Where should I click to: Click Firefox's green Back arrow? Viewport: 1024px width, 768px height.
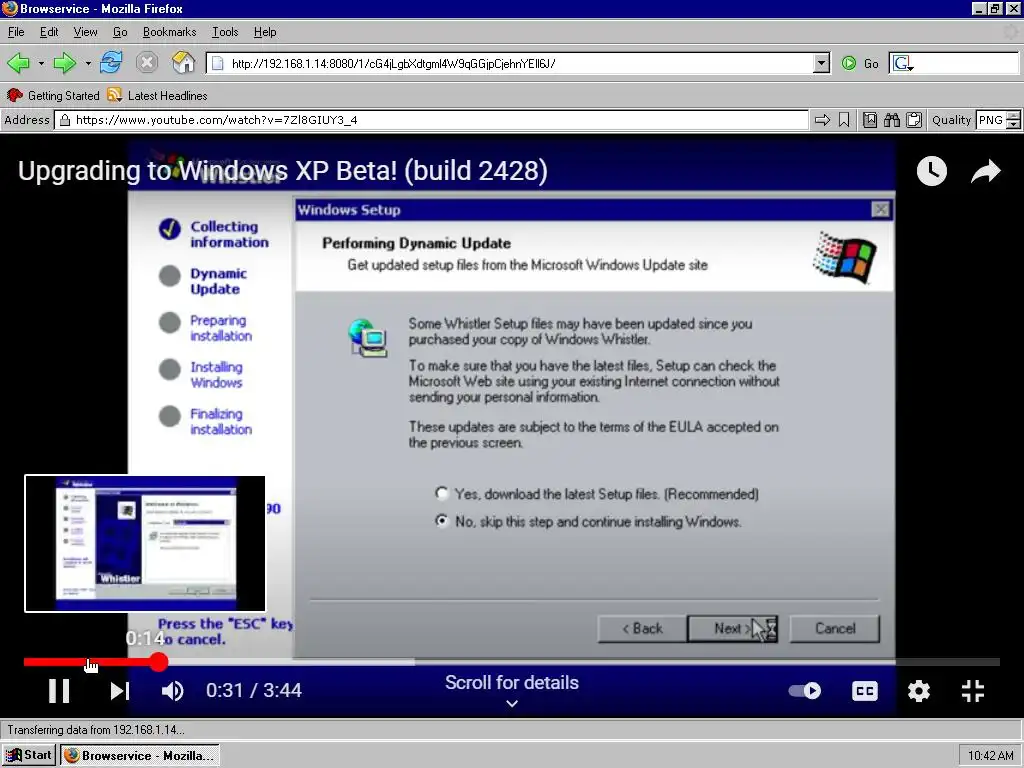pos(18,63)
